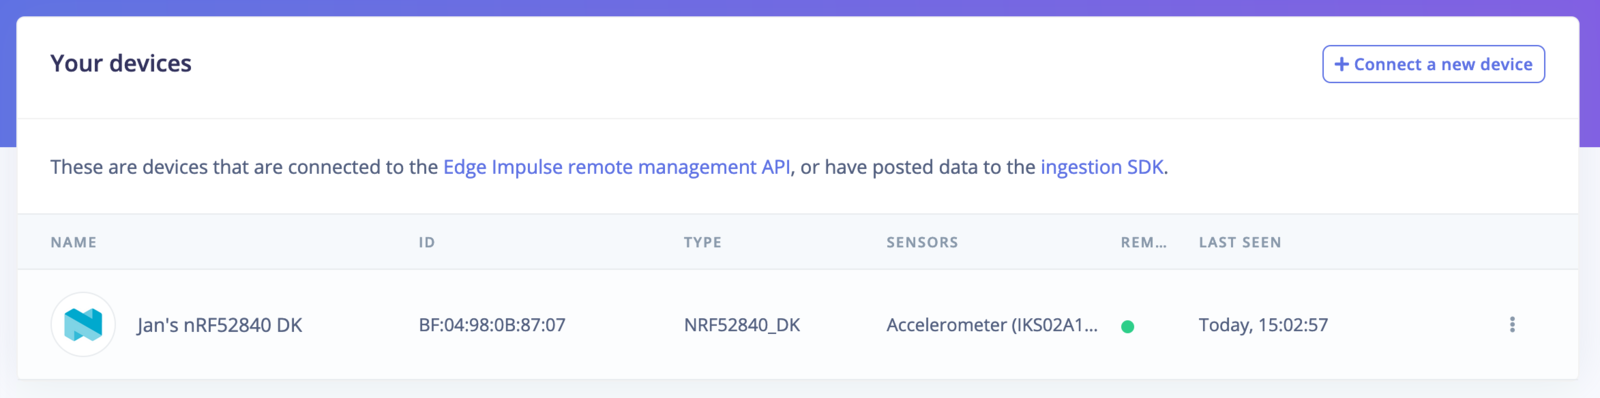
Task: Click the NRF52840_DK type value
Action: point(742,325)
